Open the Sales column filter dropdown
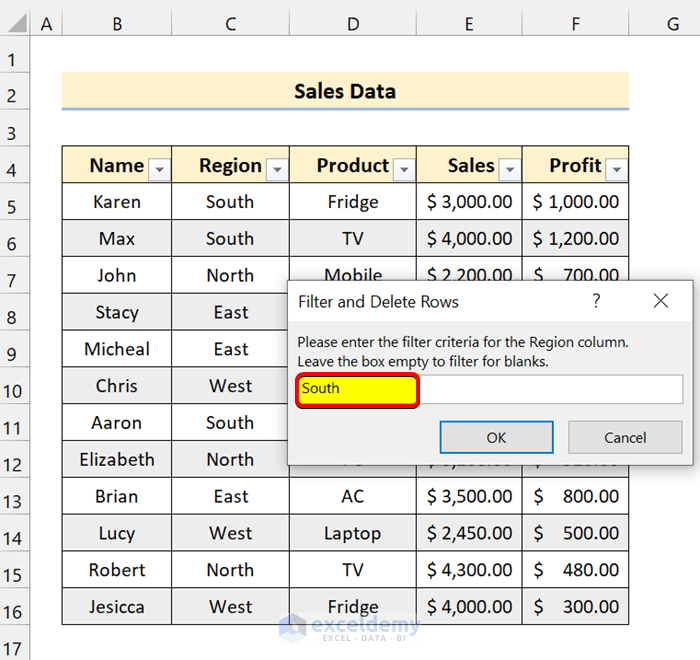 (510, 169)
